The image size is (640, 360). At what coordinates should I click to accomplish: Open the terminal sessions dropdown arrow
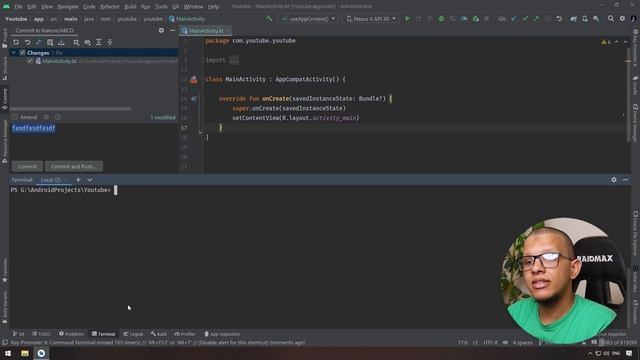pyautogui.click(x=89, y=180)
